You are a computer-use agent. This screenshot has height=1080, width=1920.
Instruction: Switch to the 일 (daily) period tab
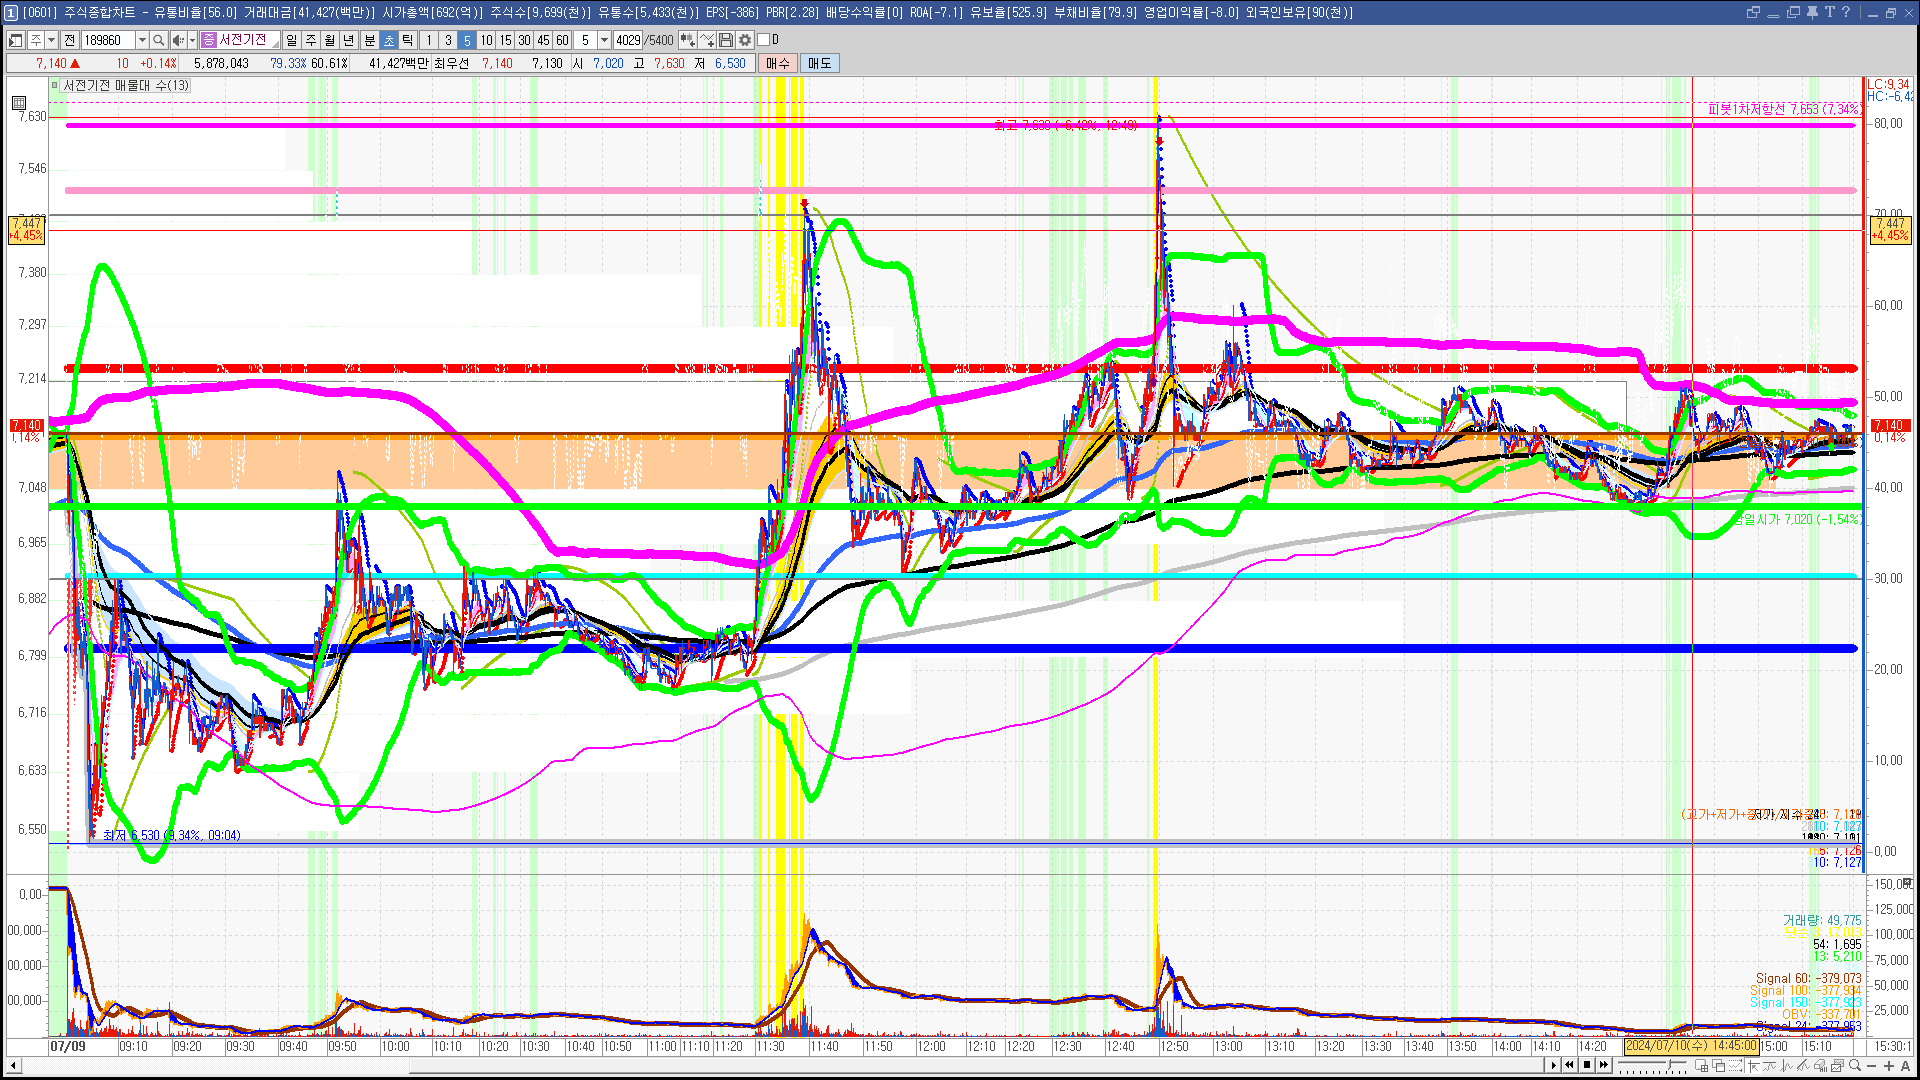coord(291,40)
